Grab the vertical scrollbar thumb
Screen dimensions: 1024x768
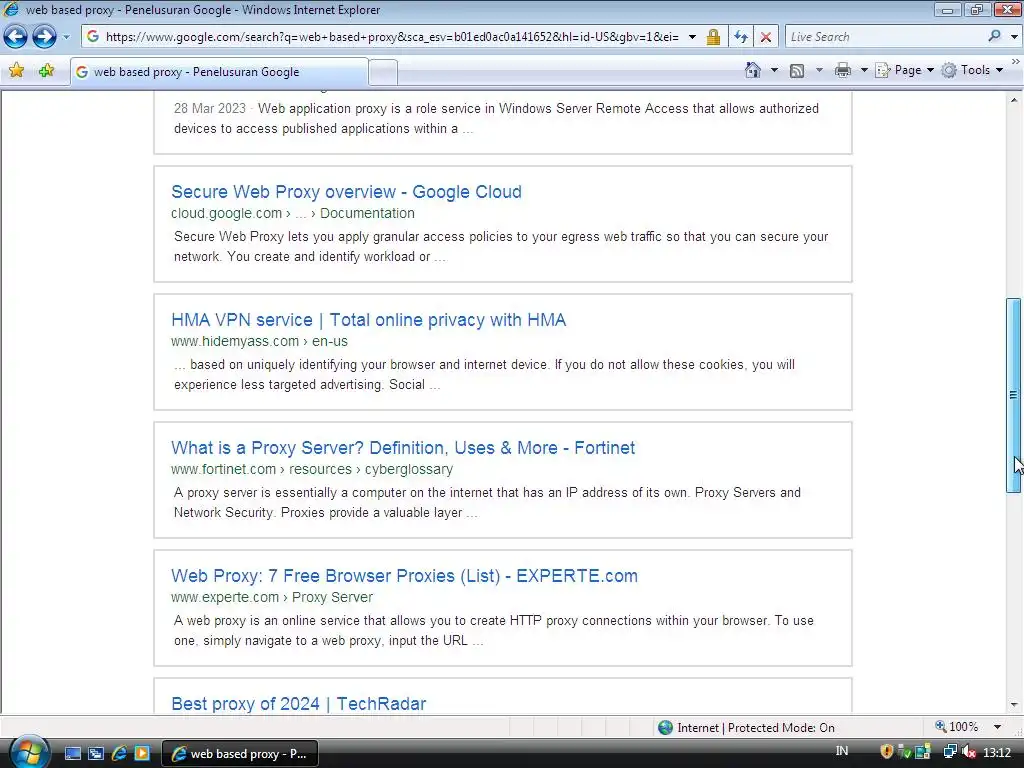click(x=1014, y=395)
